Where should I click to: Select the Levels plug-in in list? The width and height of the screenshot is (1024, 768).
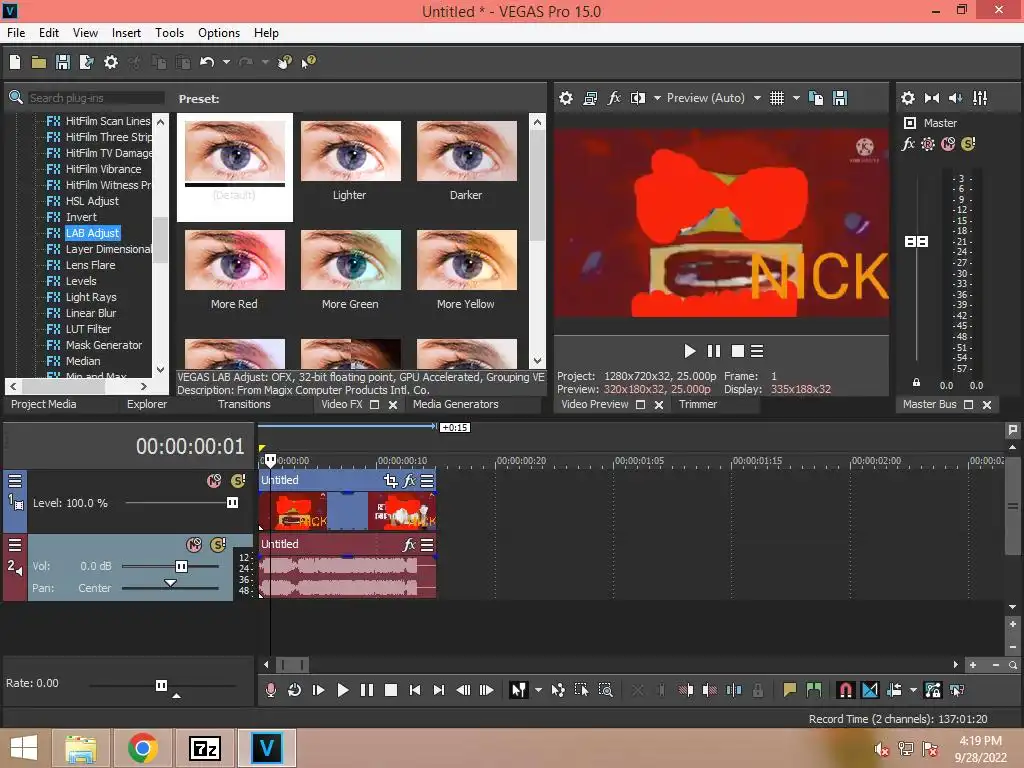pos(81,281)
